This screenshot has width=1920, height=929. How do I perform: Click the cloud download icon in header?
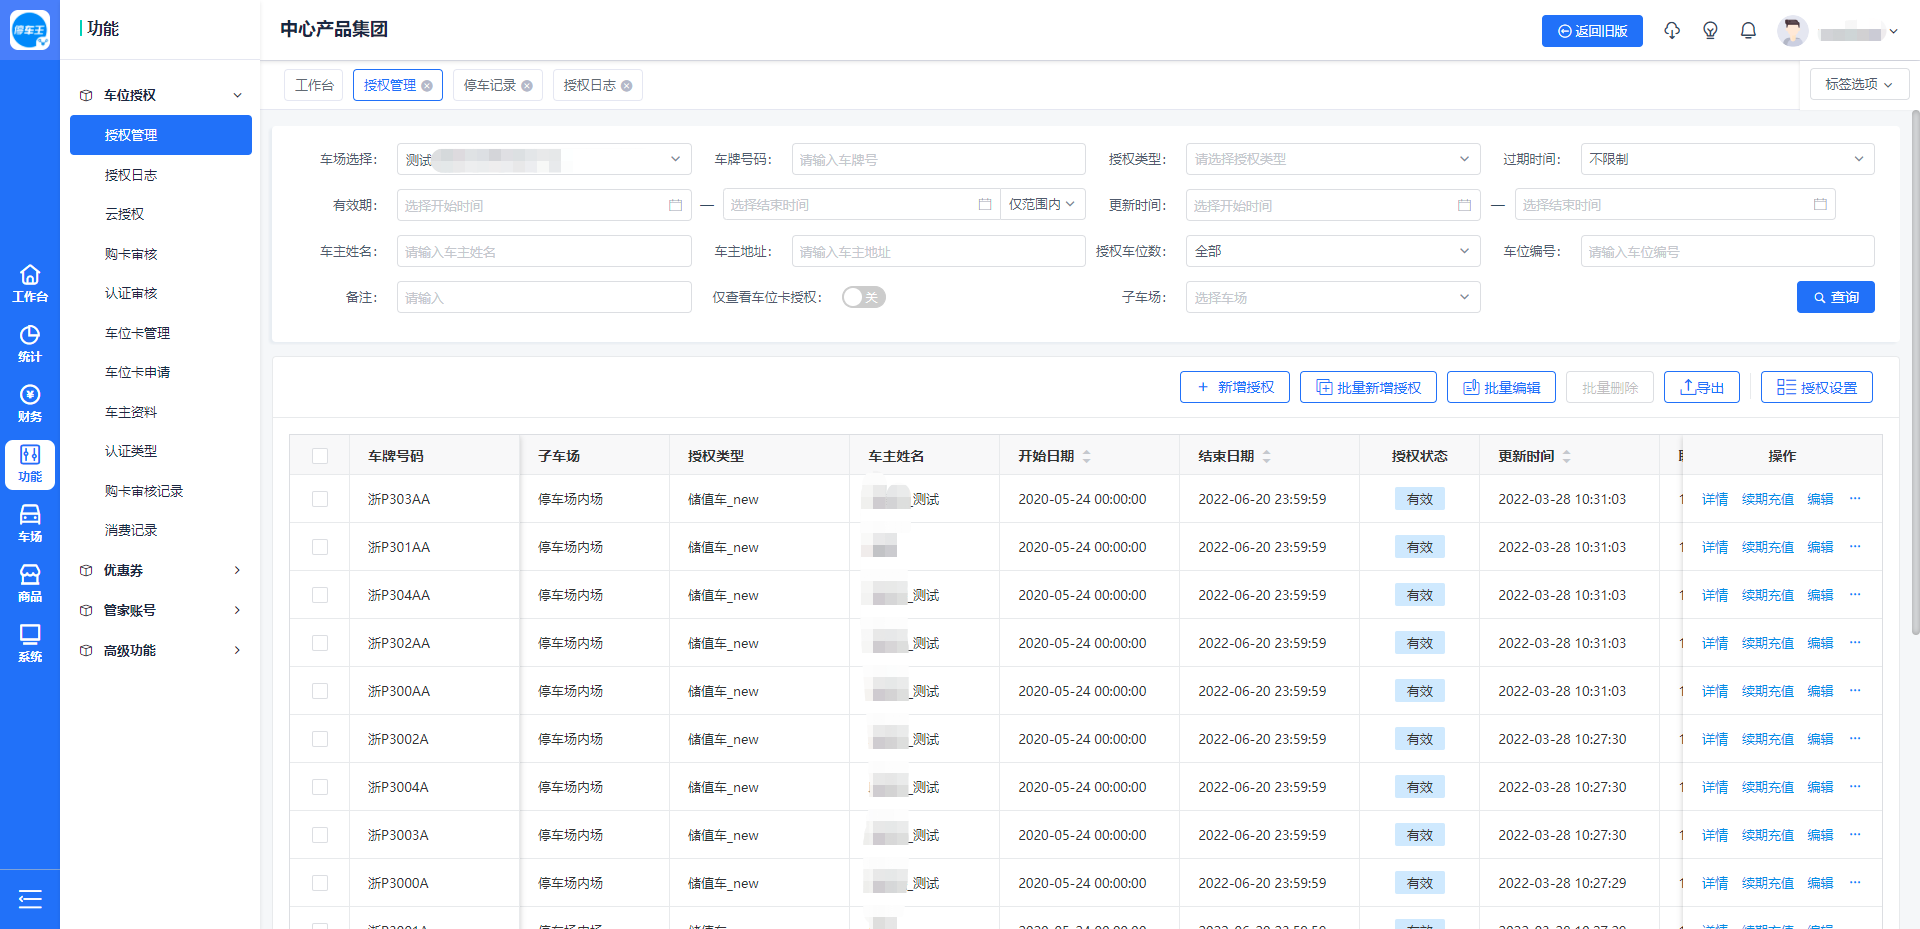(x=1672, y=31)
